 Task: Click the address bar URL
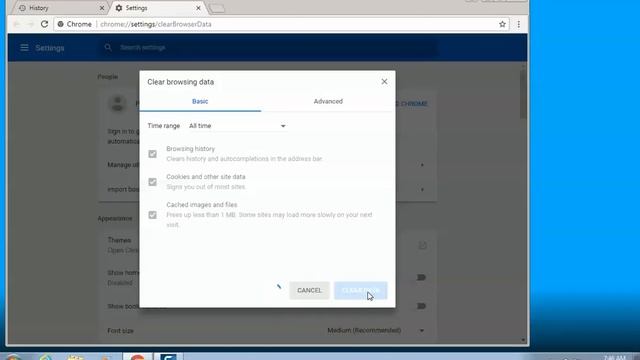pyautogui.click(x=156, y=24)
